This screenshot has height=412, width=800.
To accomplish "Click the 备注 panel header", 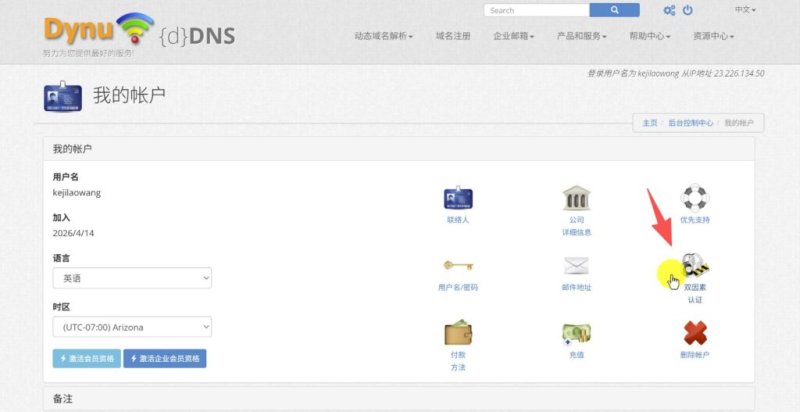I will [x=398, y=399].
